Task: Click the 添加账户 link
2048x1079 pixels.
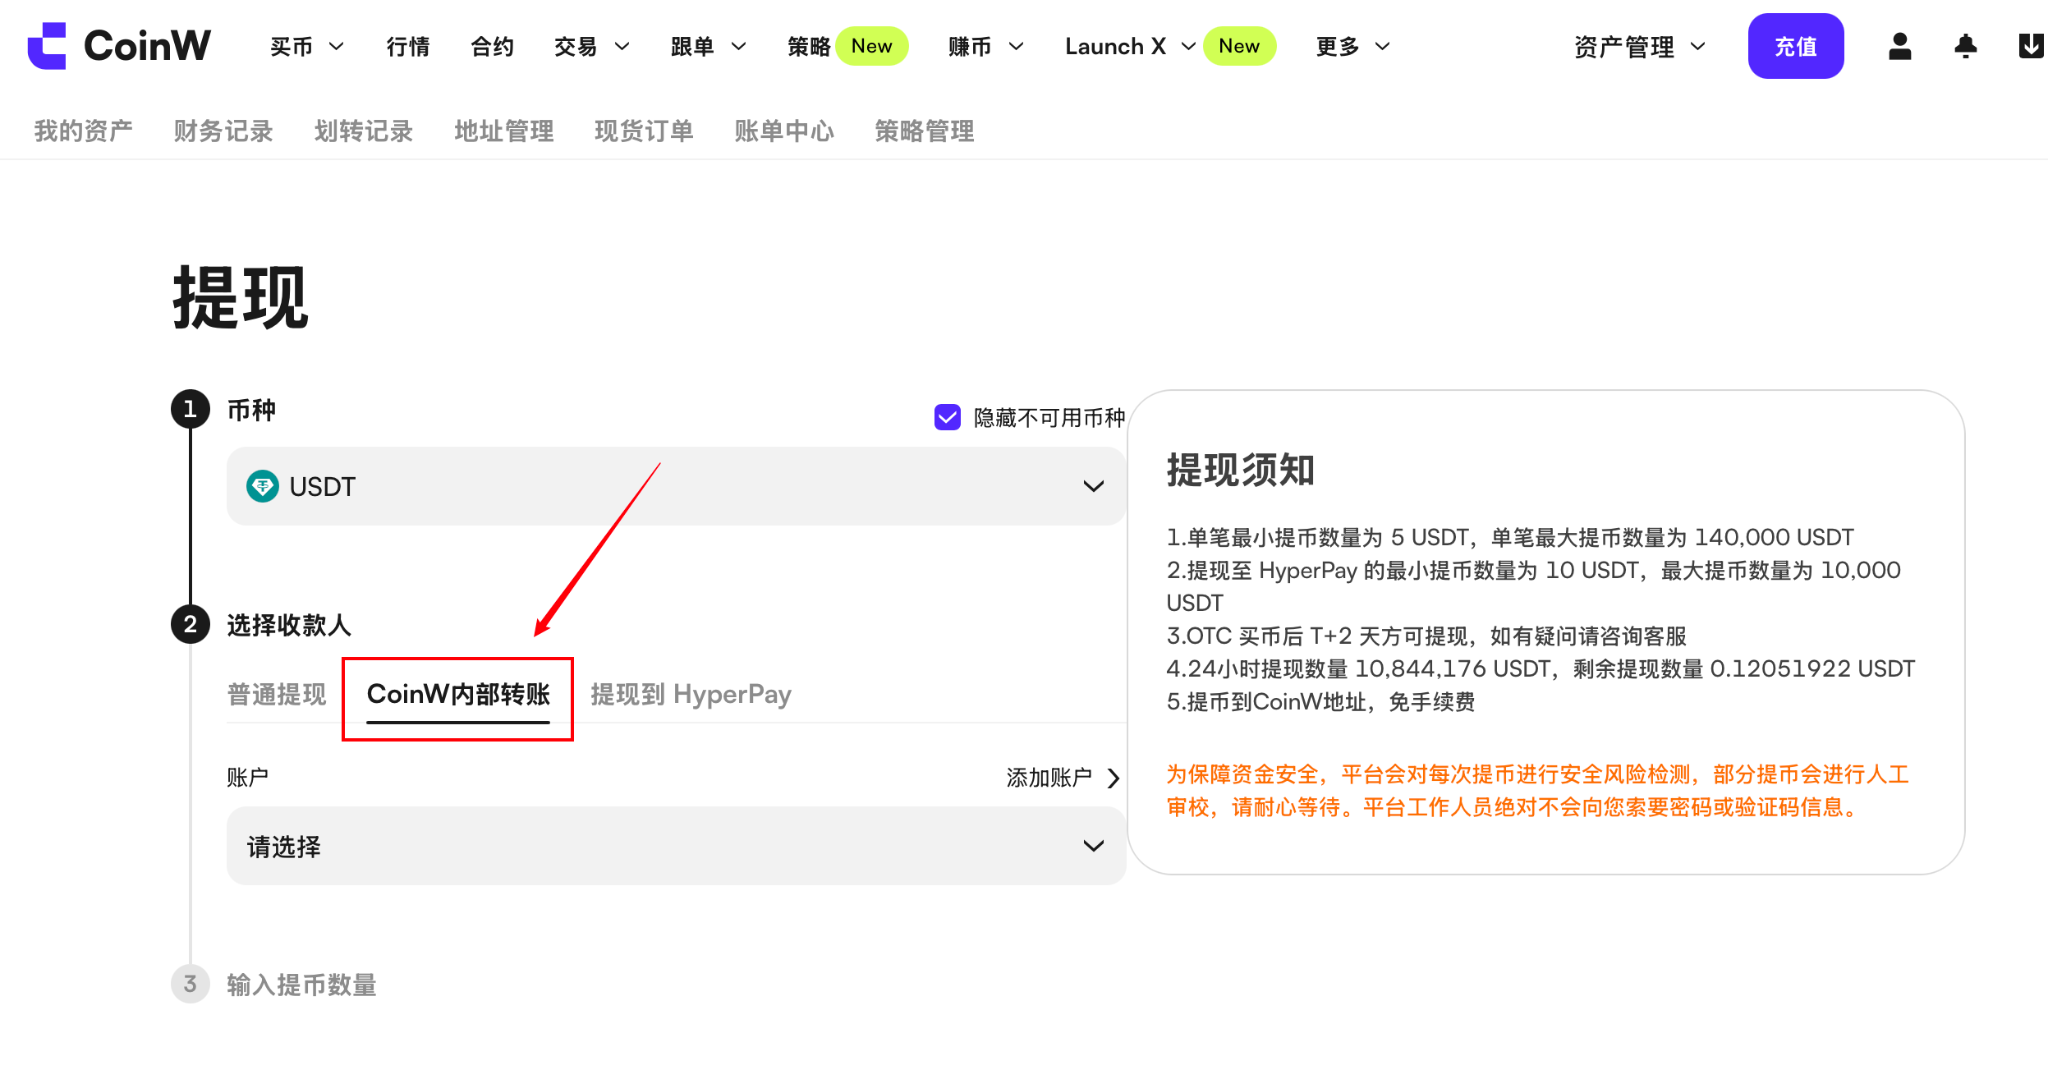Action: pos(1063,777)
